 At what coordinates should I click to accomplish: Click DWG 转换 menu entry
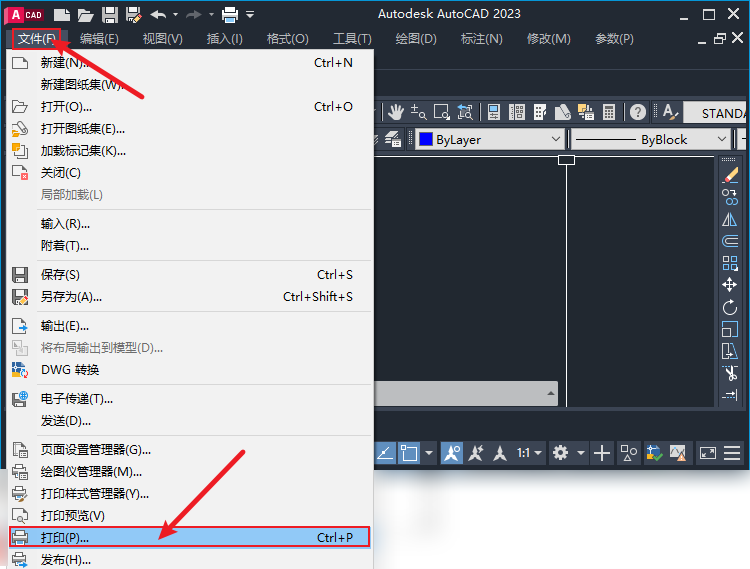pos(189,370)
